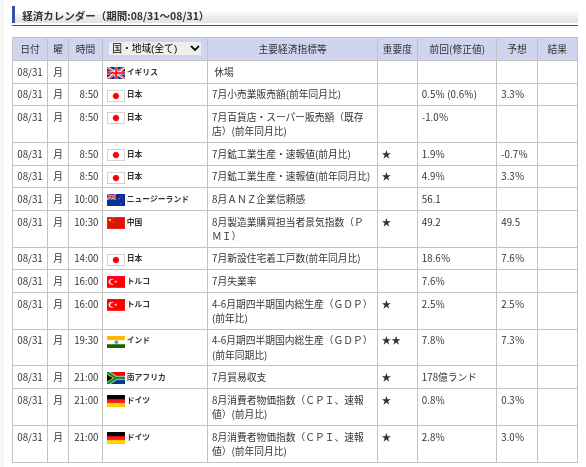Screen dimensions: 586x467
Task: Click 8月ＡＮＺ企業信頼感 indicator text
Action: click(259, 199)
